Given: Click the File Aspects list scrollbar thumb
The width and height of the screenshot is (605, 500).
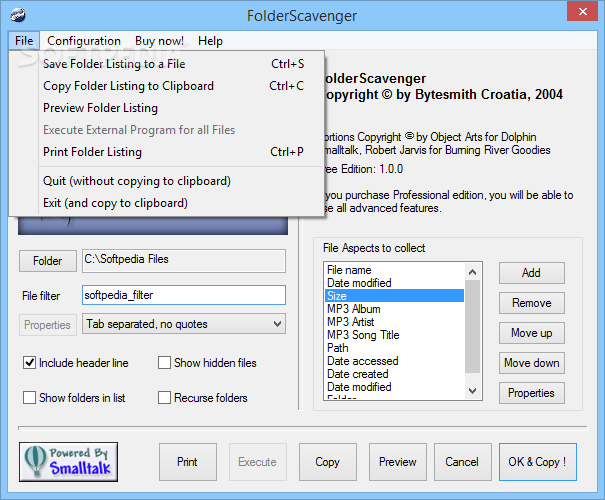Looking at the screenshot, I should click(472, 326).
